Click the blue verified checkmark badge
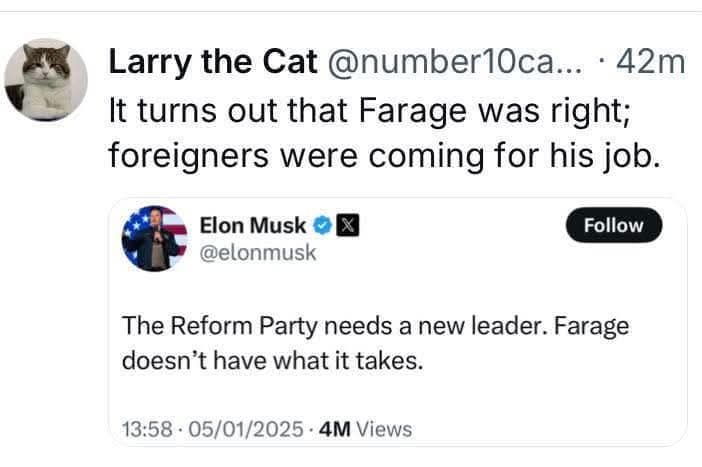This screenshot has width=702, height=467. click(x=324, y=226)
